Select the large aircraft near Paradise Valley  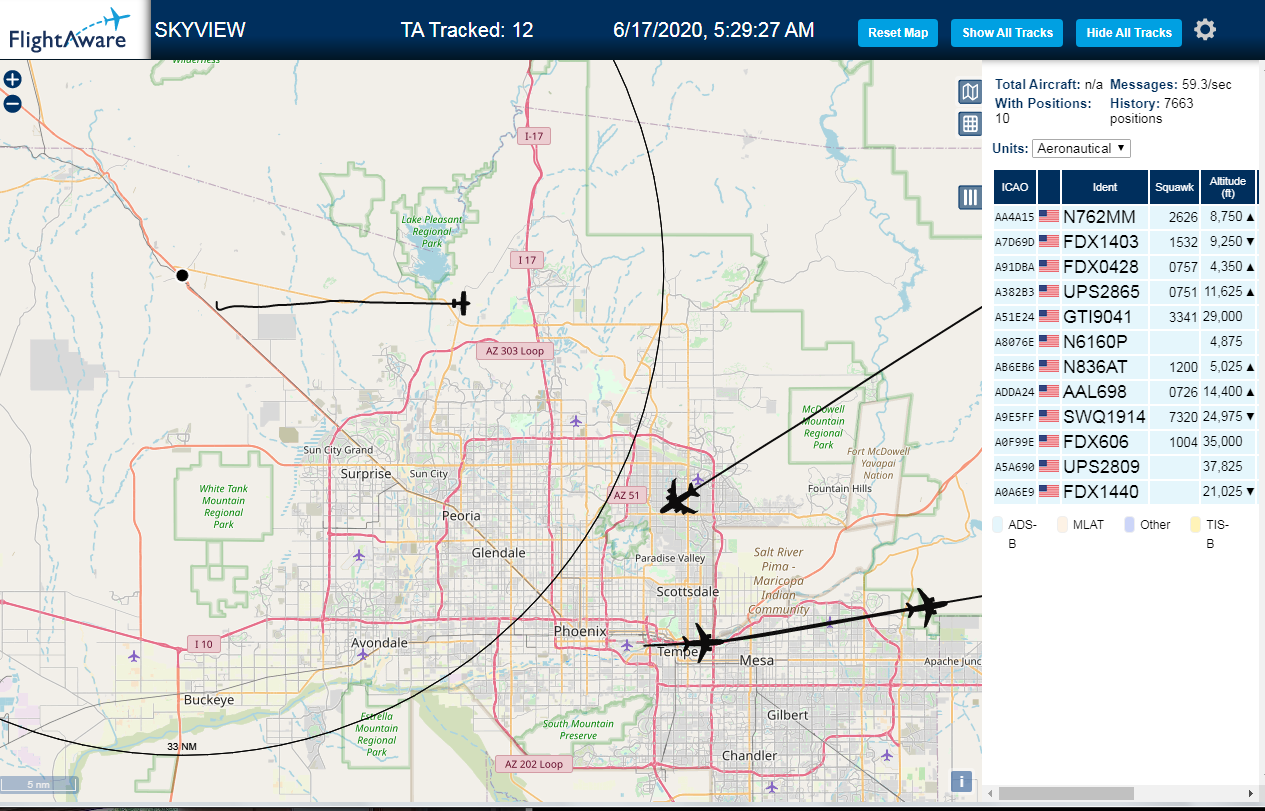681,497
